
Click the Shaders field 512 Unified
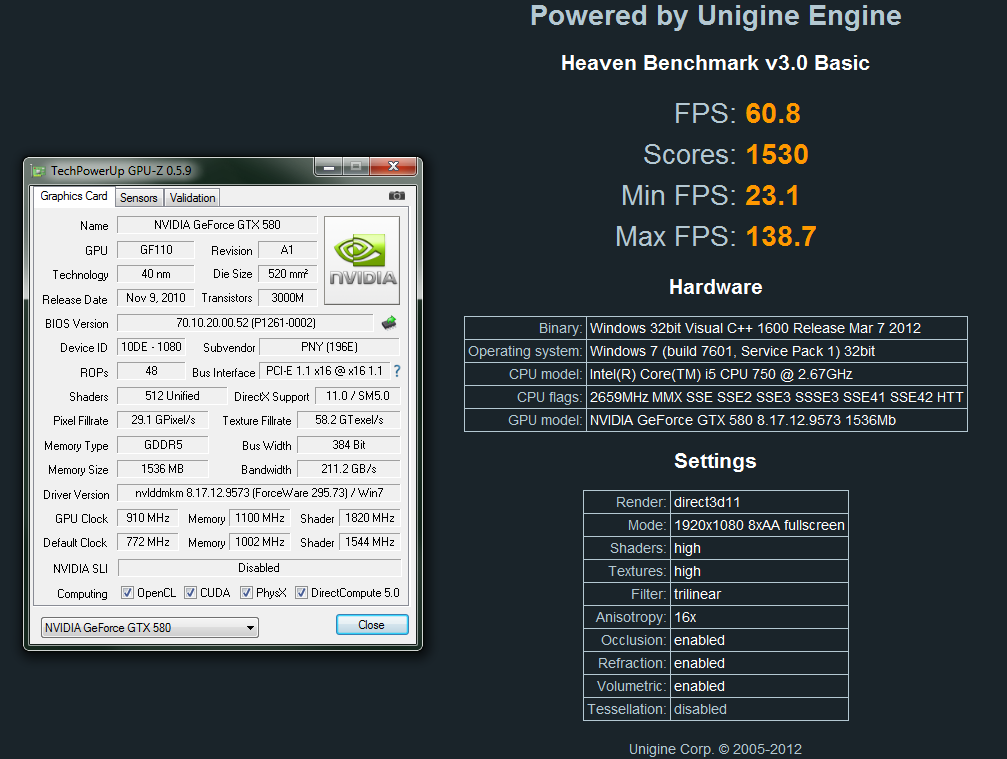pyautogui.click(x=172, y=396)
